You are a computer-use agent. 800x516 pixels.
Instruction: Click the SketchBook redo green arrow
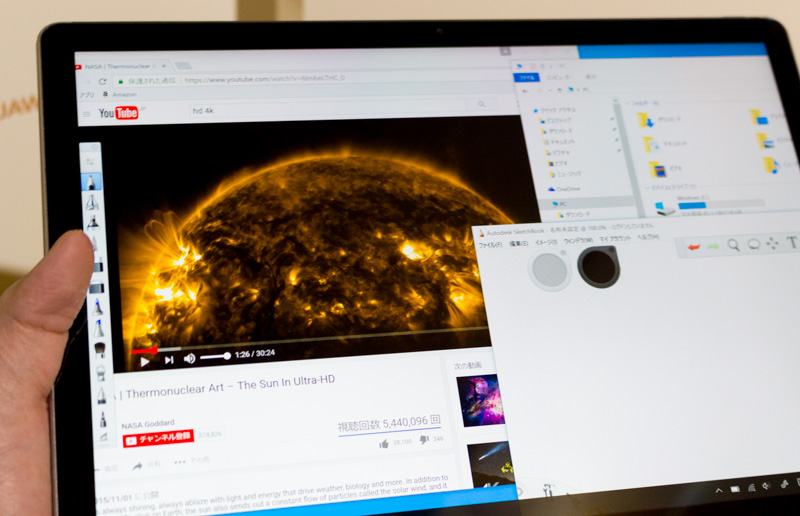pos(713,247)
